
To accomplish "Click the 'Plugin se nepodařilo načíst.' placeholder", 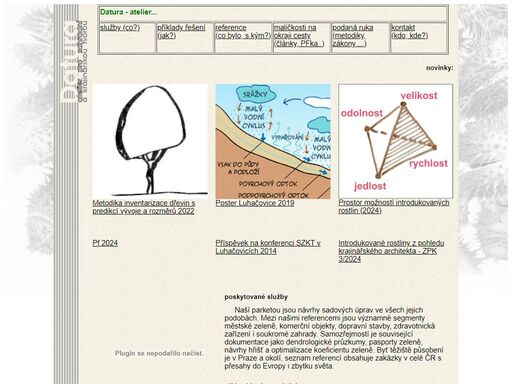I will click(x=159, y=353).
